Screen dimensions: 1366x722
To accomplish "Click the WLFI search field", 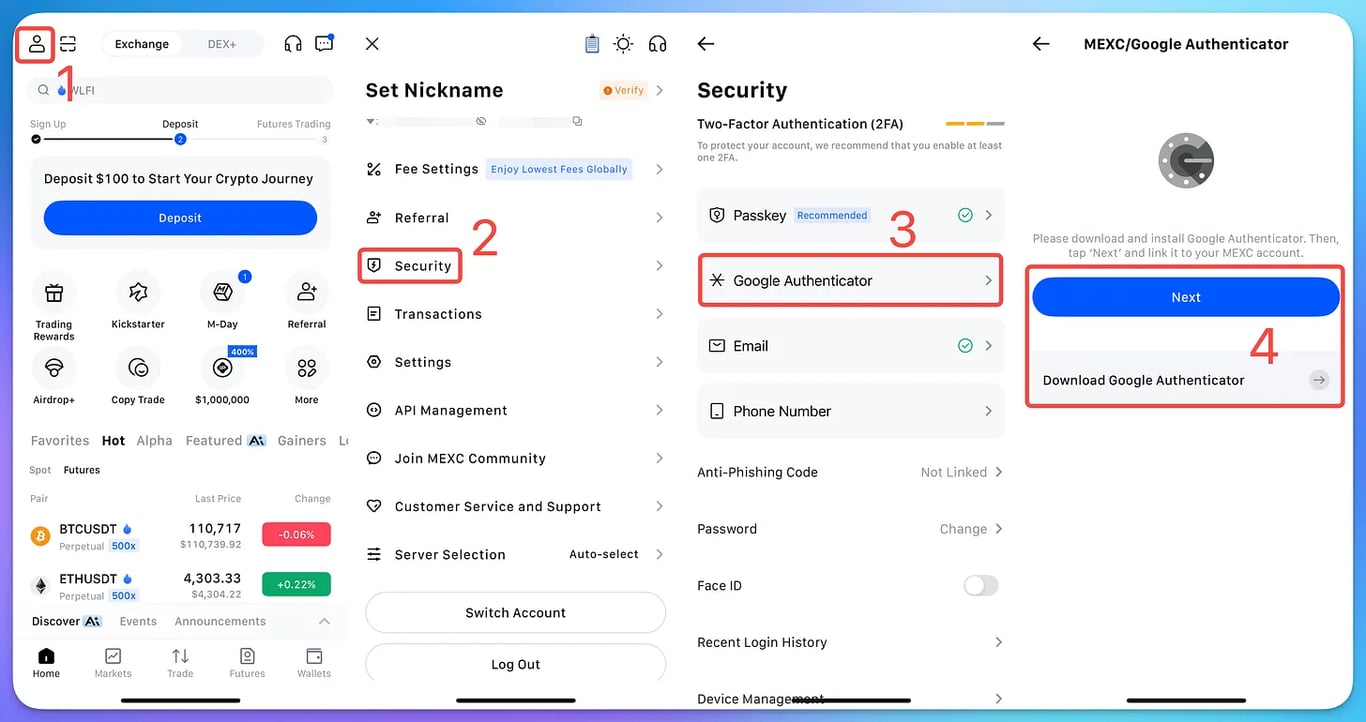I will 180,90.
